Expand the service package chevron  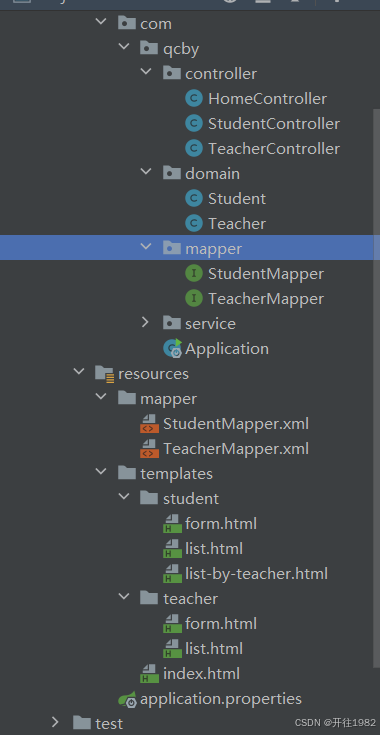pos(145,322)
